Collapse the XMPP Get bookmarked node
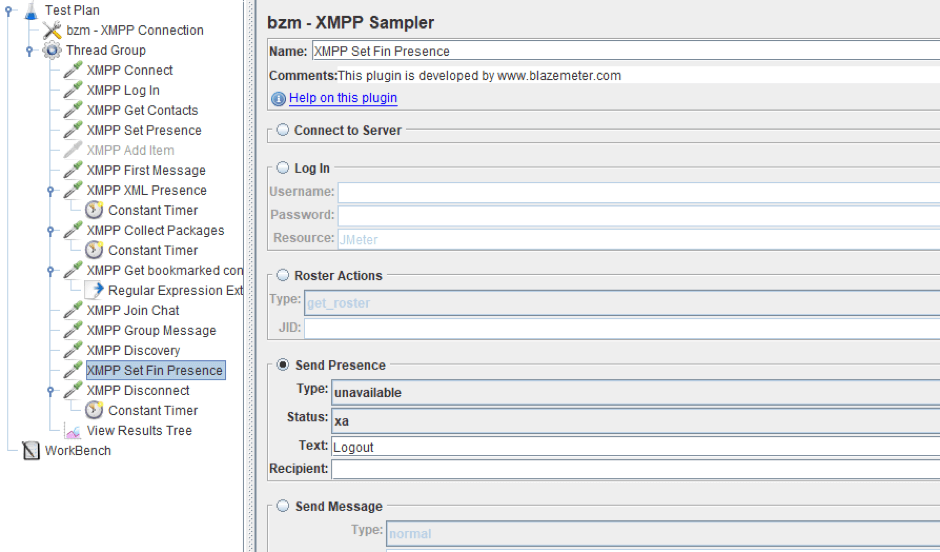This screenshot has width=940, height=552. pos(51,271)
